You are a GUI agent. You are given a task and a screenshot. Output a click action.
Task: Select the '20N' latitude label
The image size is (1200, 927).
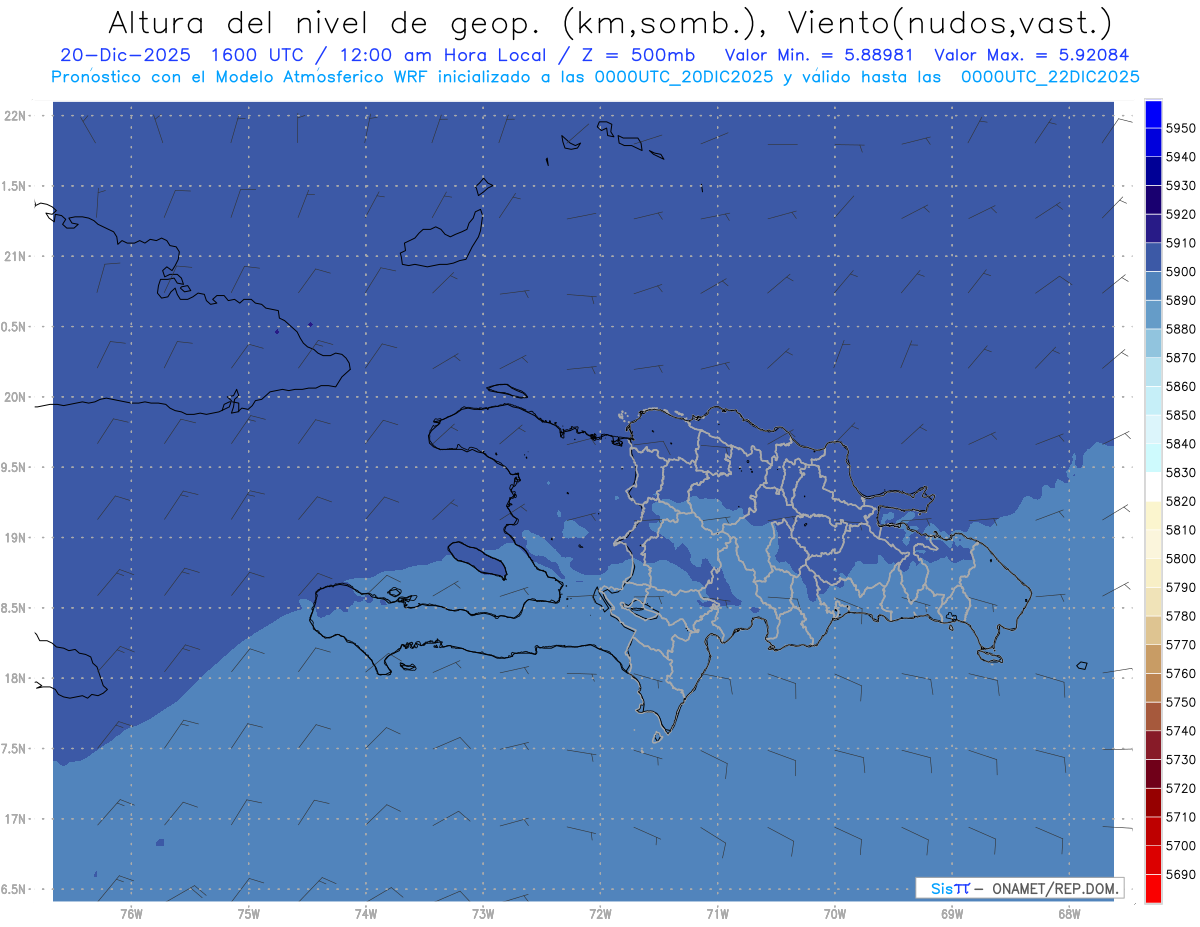point(15,397)
